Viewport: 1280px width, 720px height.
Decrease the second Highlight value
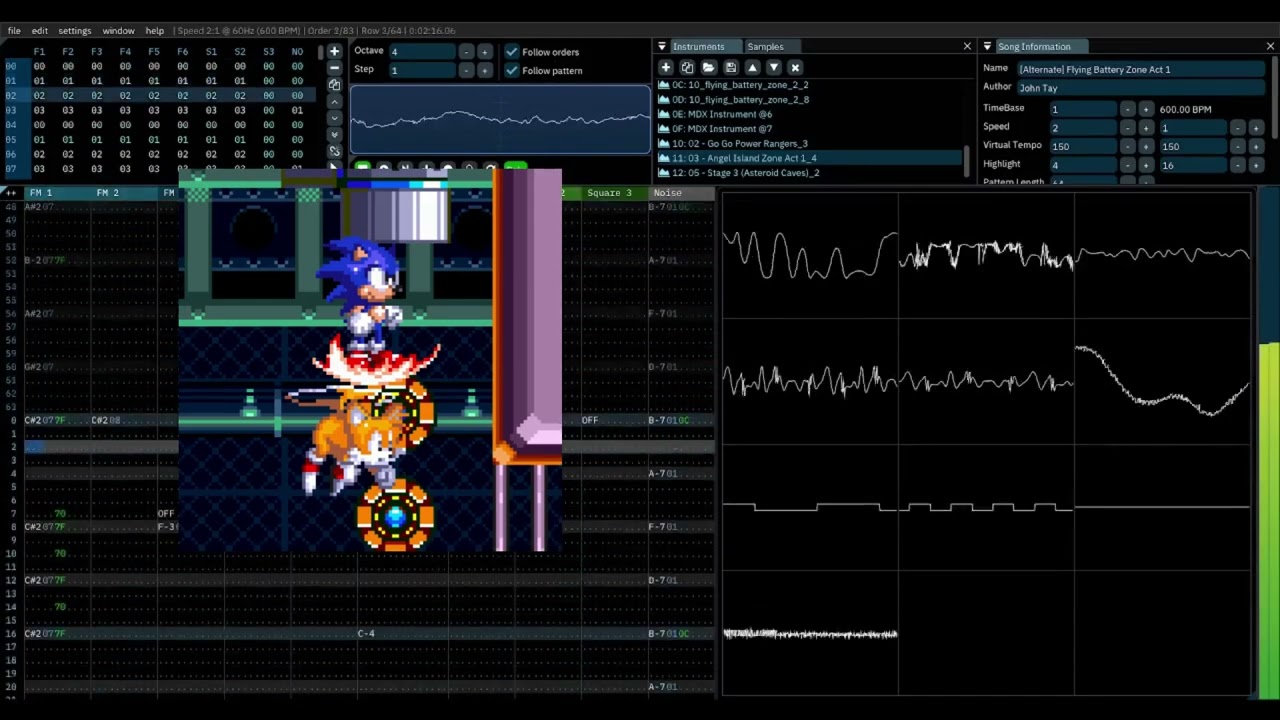click(x=1238, y=165)
